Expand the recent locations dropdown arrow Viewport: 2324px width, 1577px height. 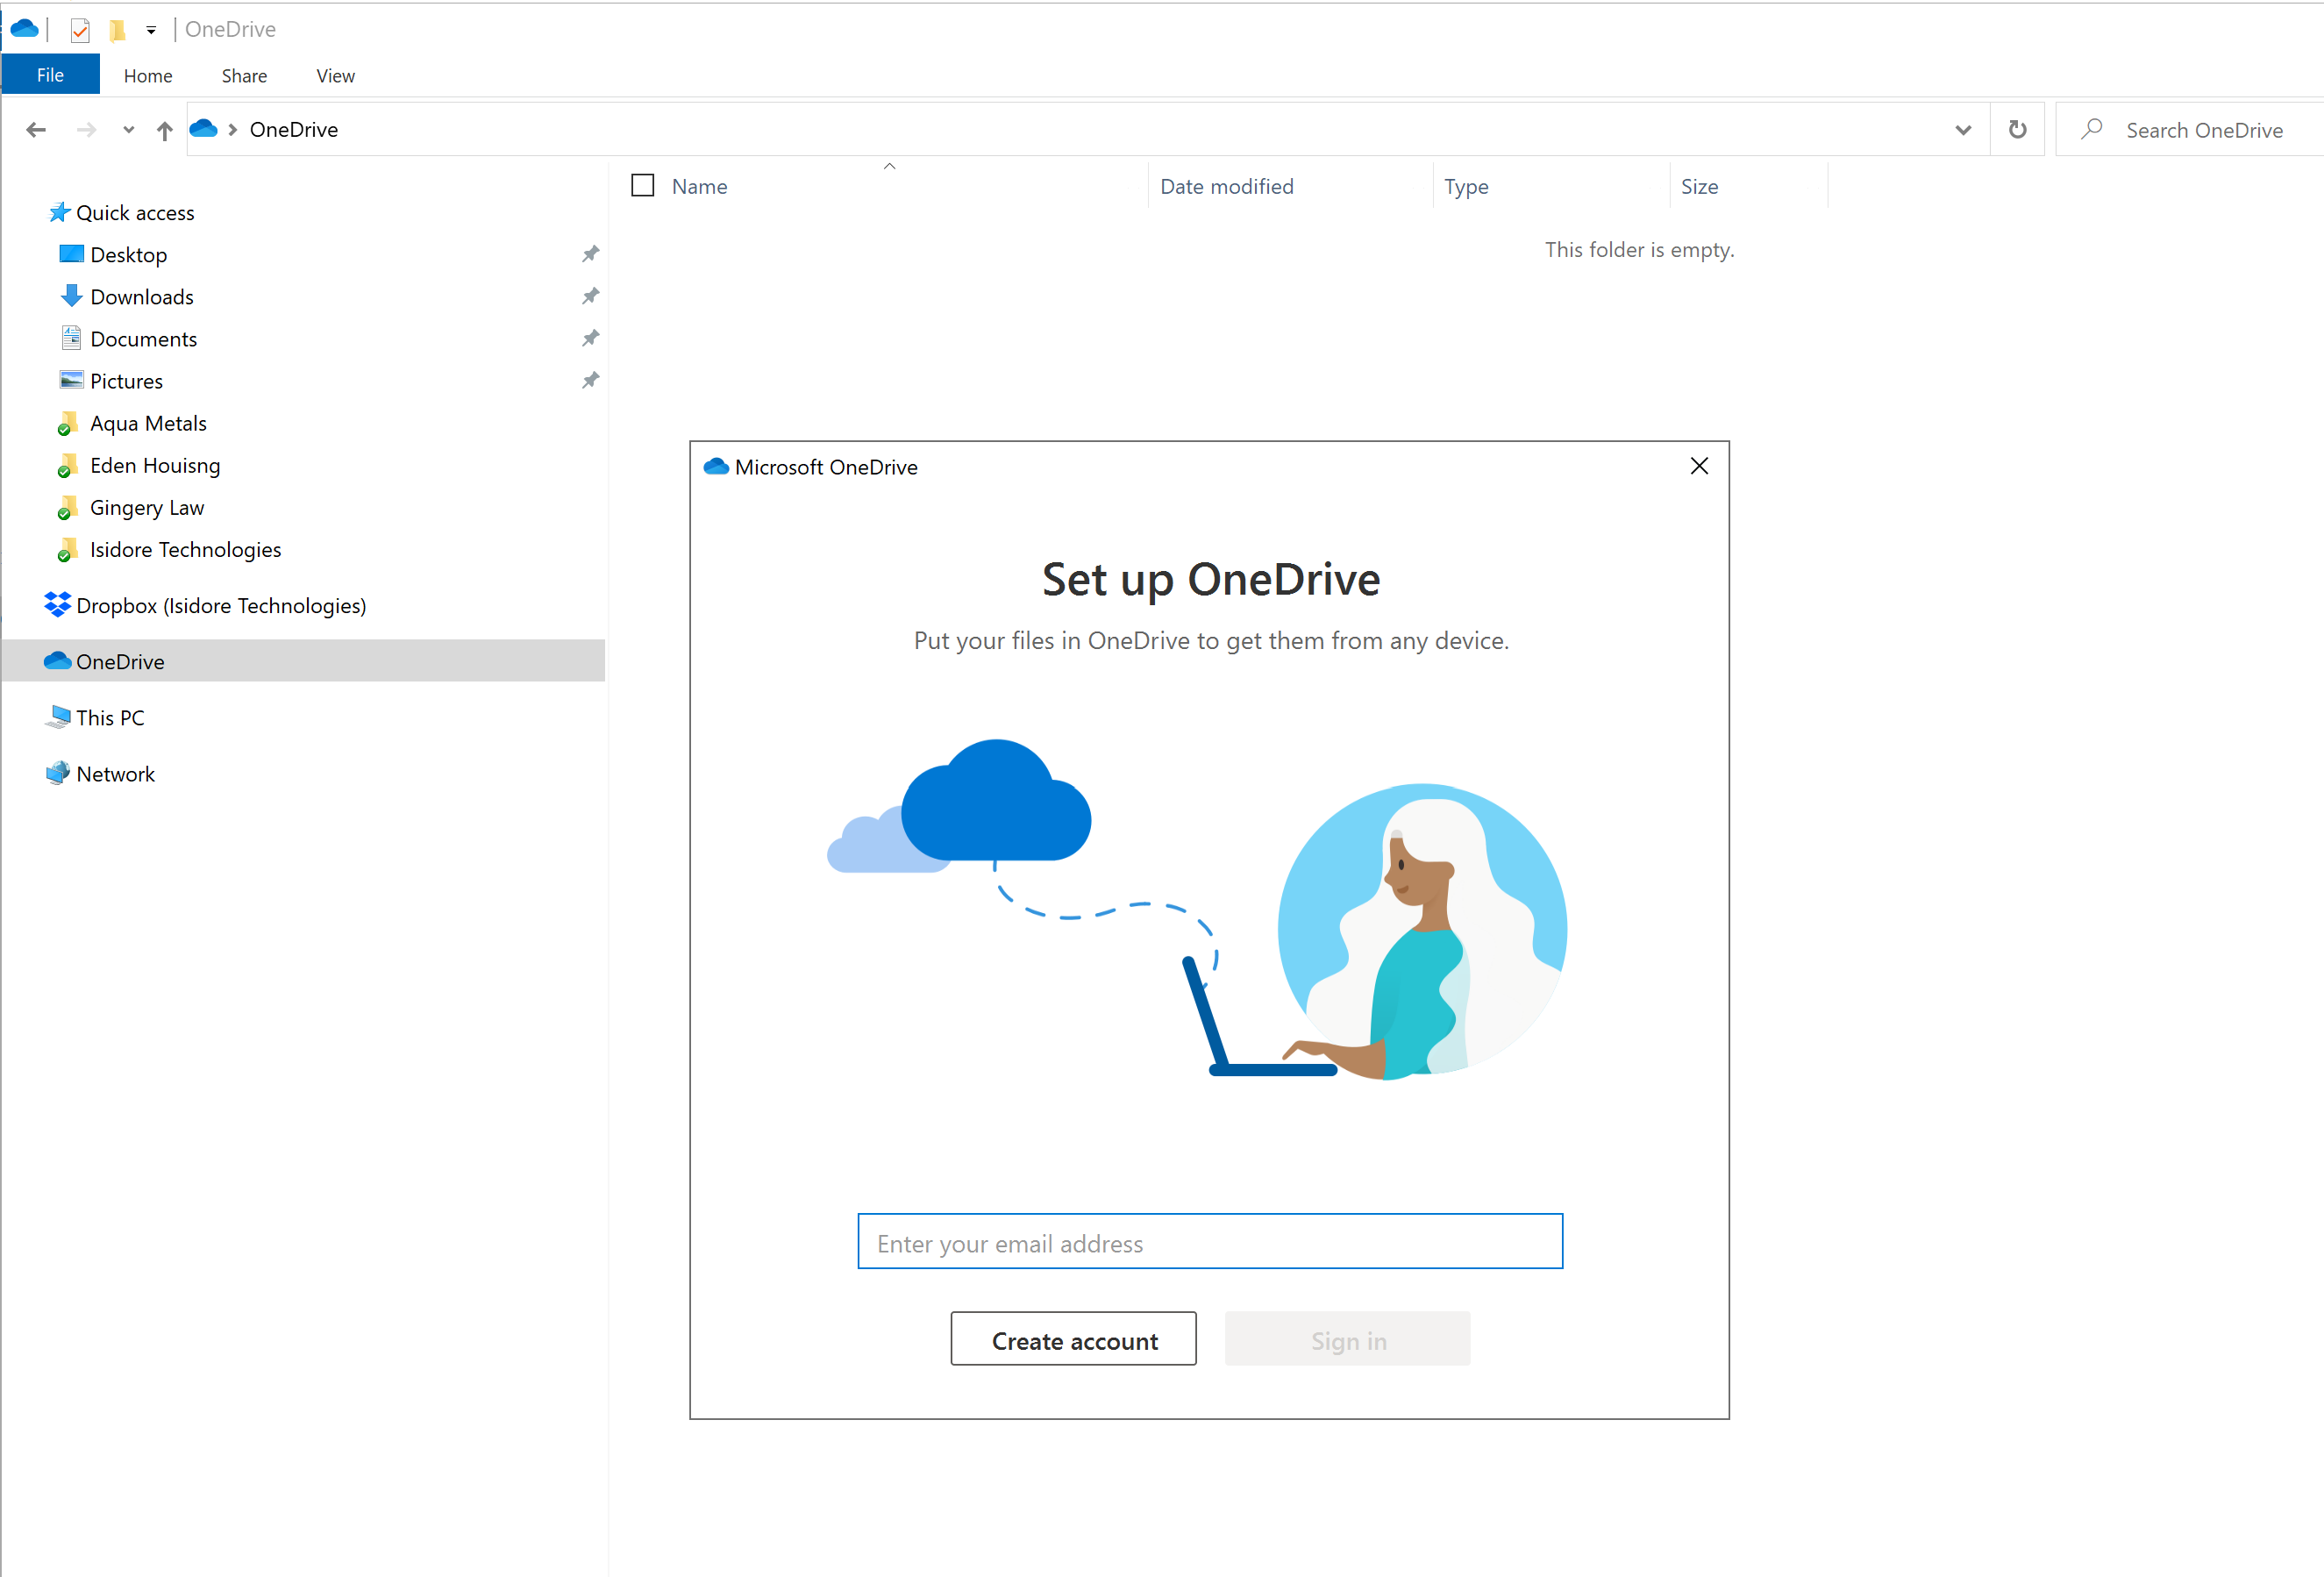point(128,130)
